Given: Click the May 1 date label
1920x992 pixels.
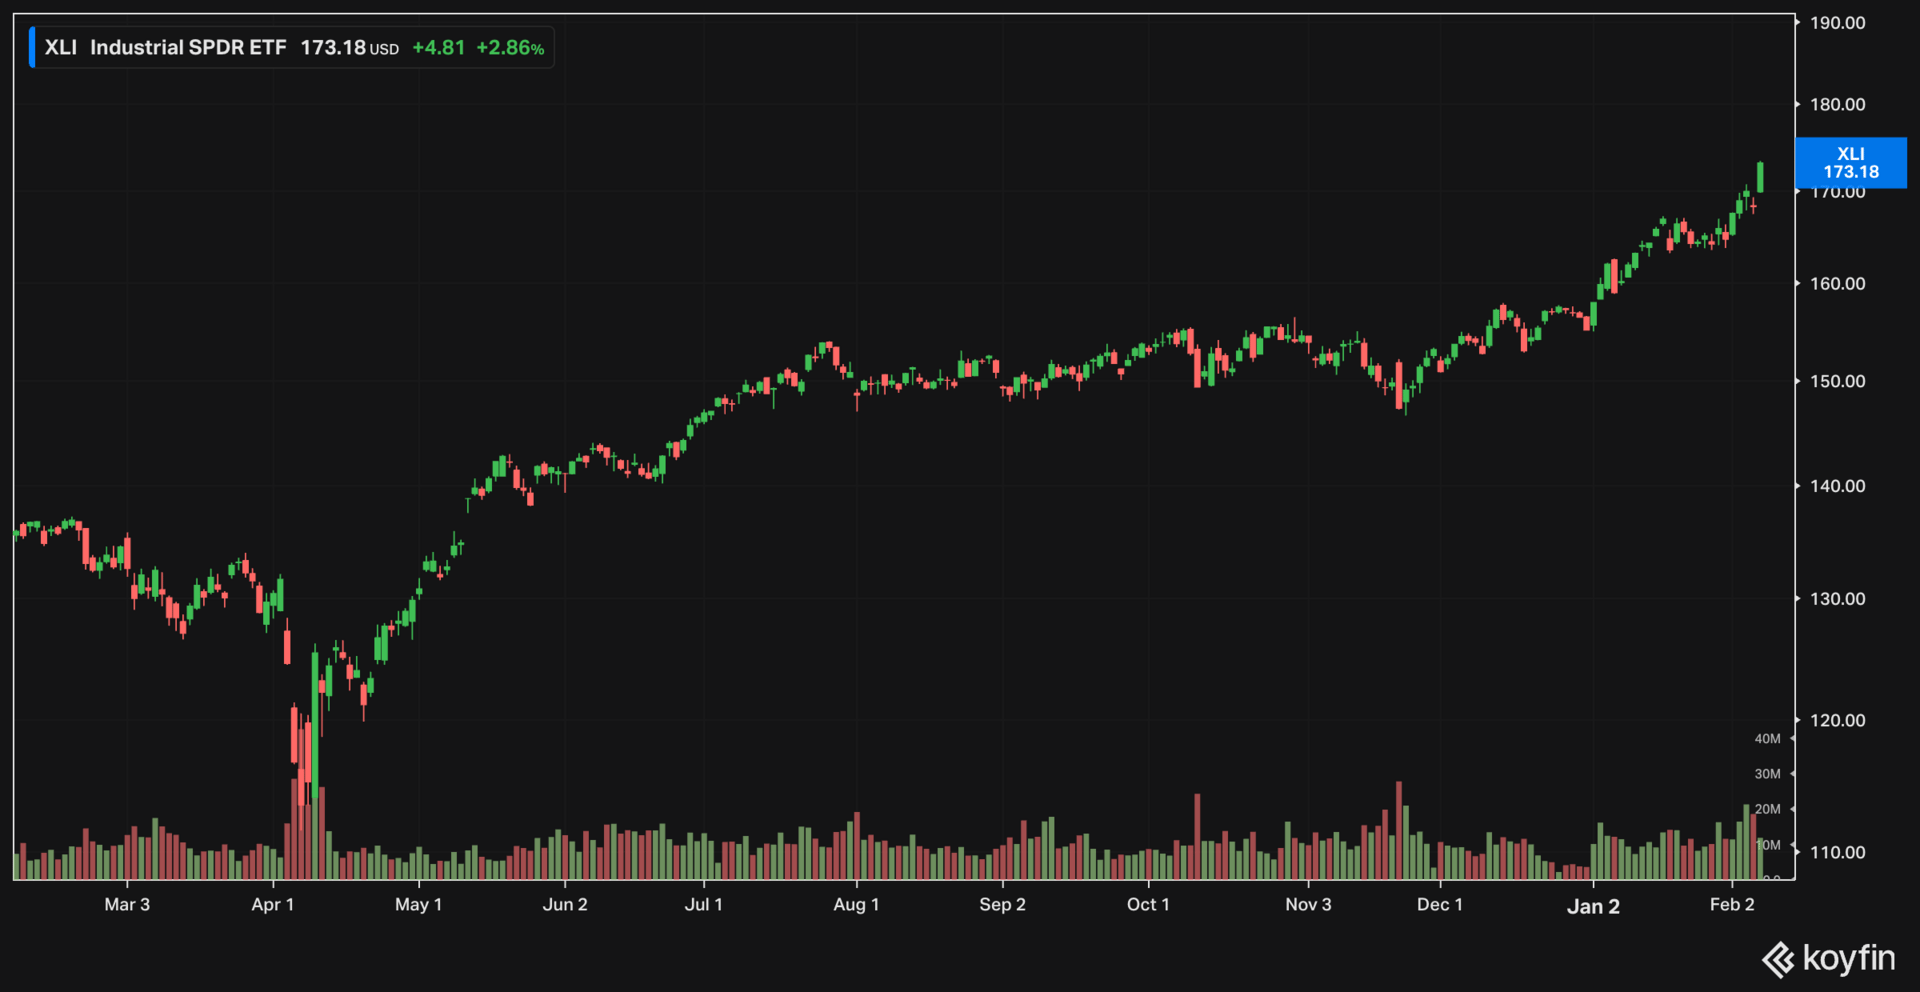Looking at the screenshot, I should click(418, 905).
